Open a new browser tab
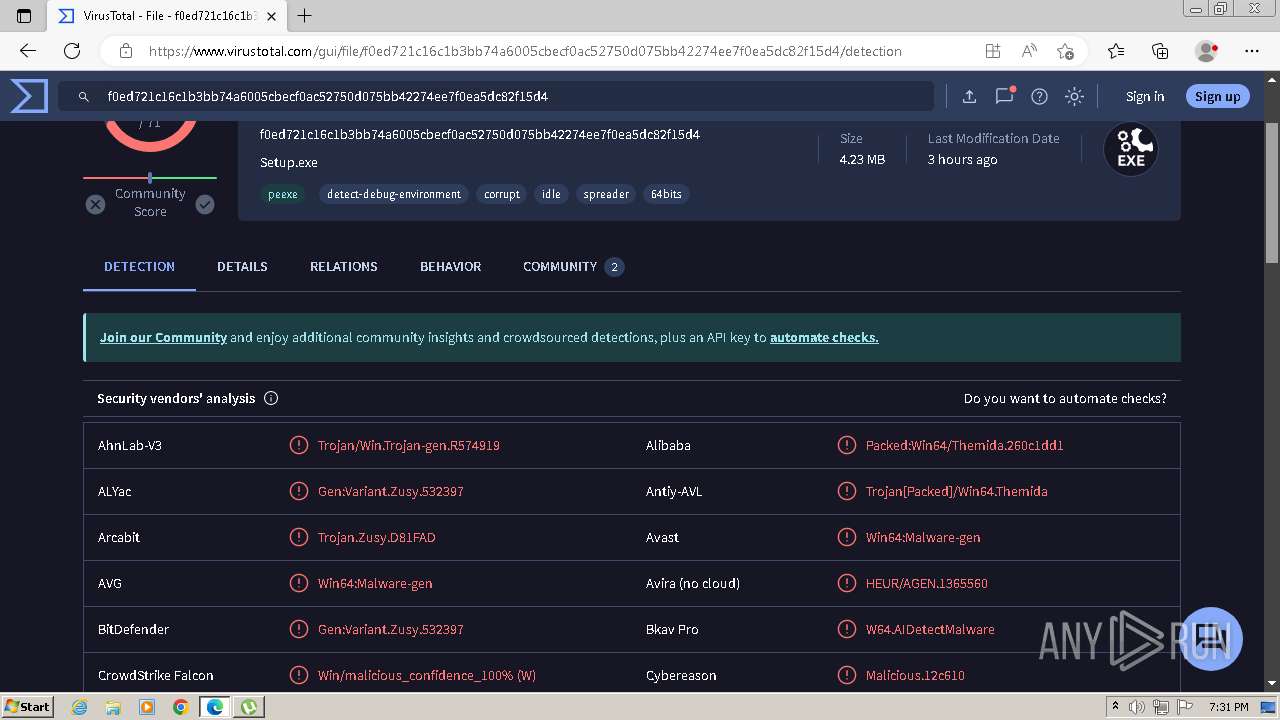The image size is (1280, 720). pyautogui.click(x=305, y=16)
